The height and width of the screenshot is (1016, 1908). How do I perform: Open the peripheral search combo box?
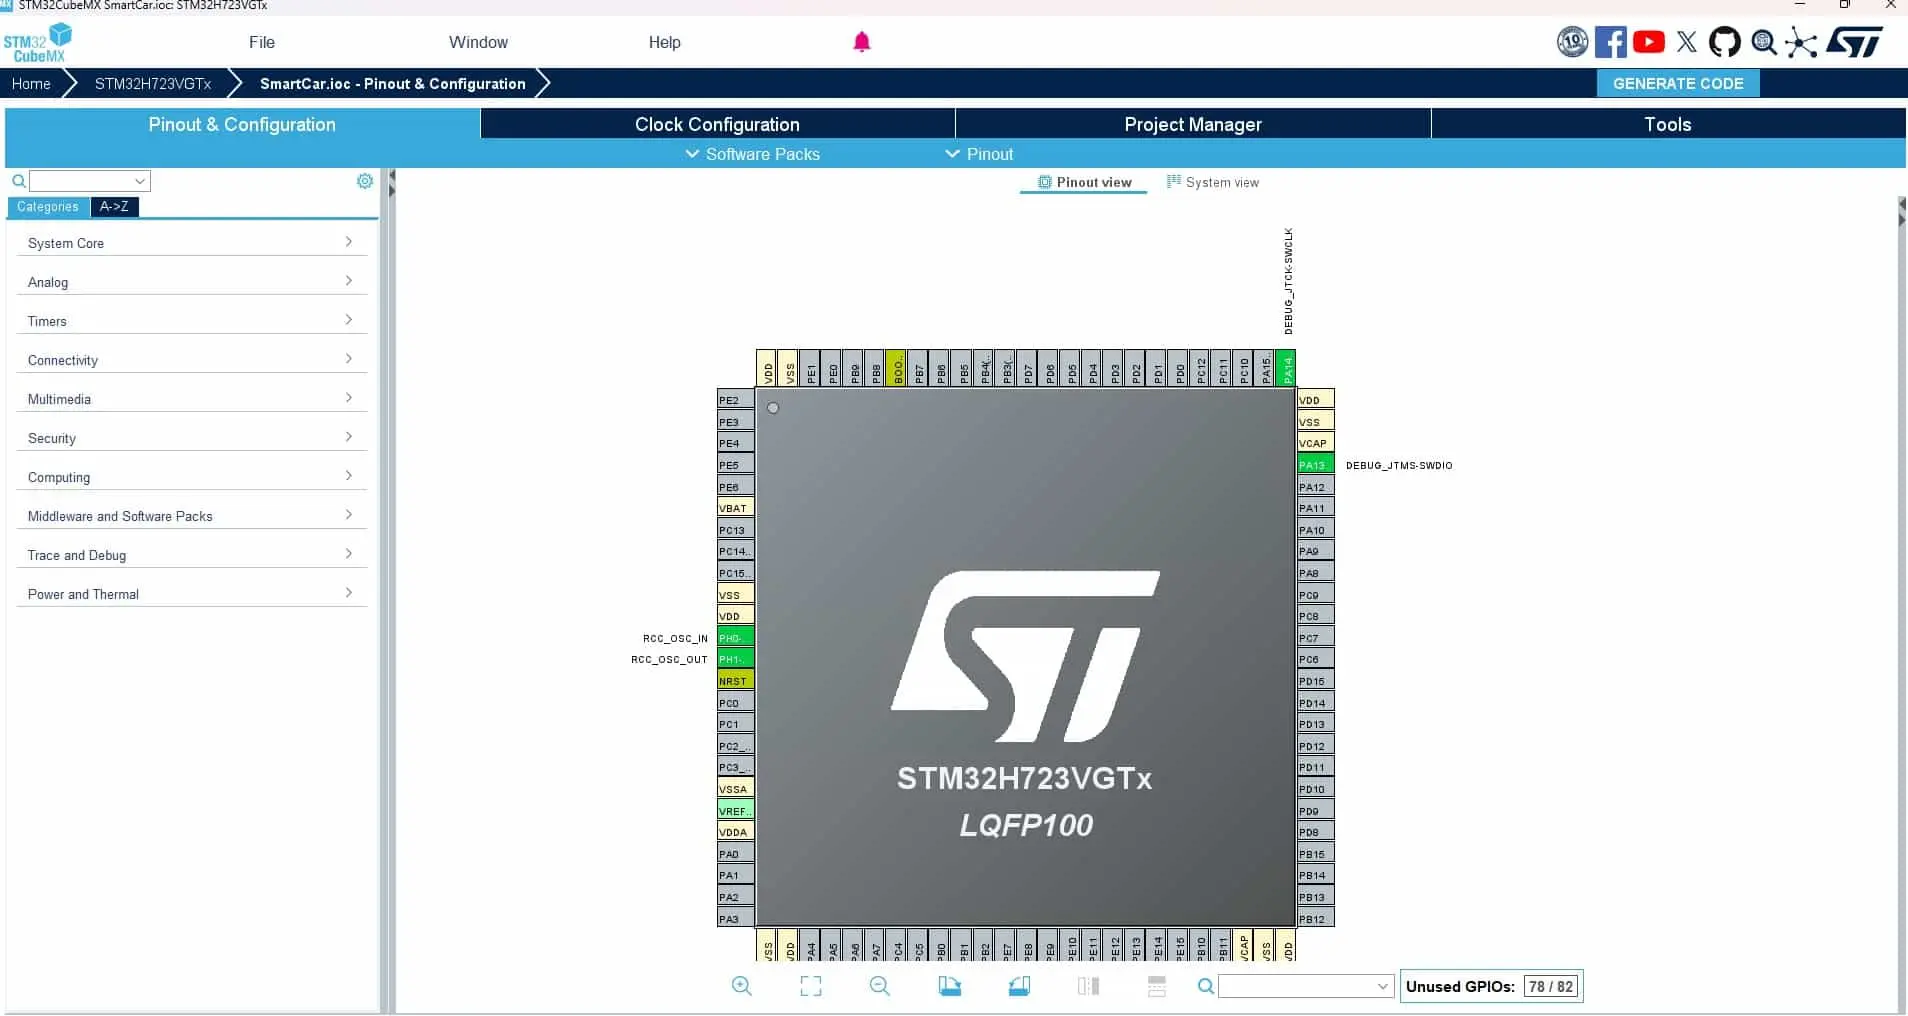coord(90,181)
